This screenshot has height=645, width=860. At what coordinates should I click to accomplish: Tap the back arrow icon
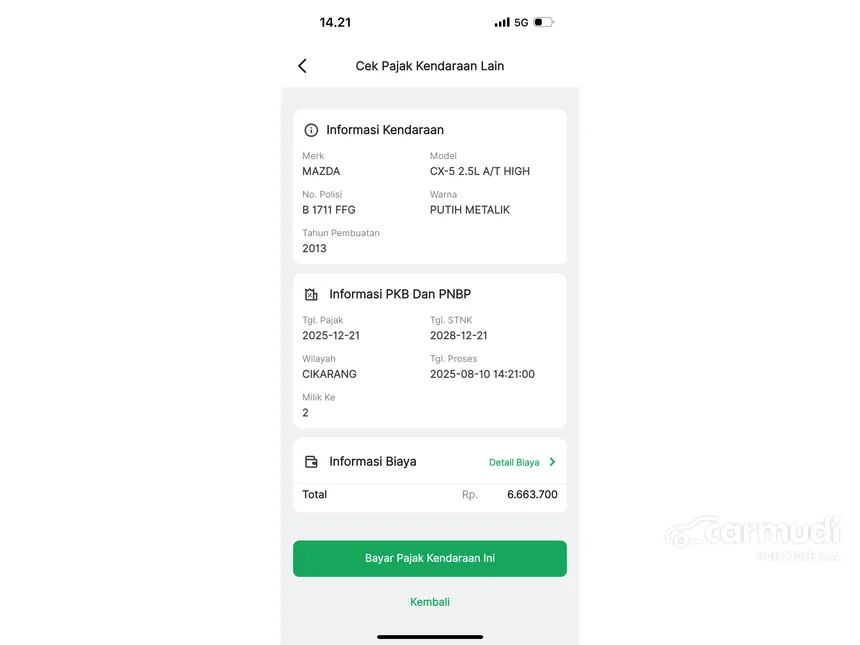point(302,66)
